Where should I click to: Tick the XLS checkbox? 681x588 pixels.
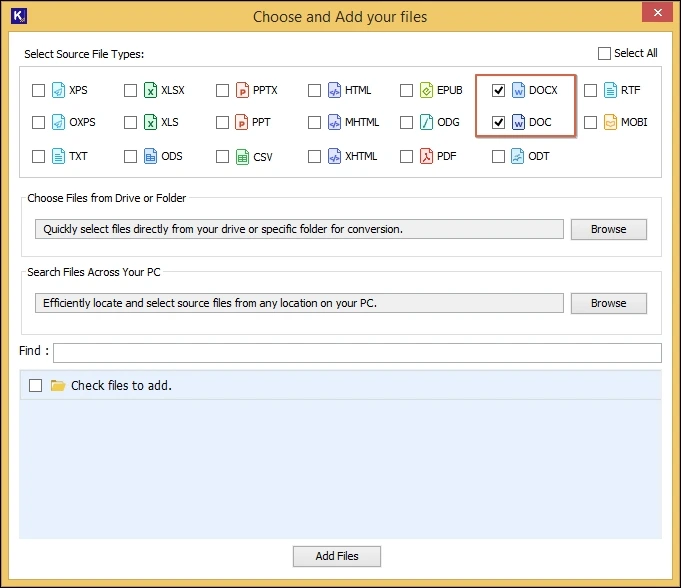(130, 122)
